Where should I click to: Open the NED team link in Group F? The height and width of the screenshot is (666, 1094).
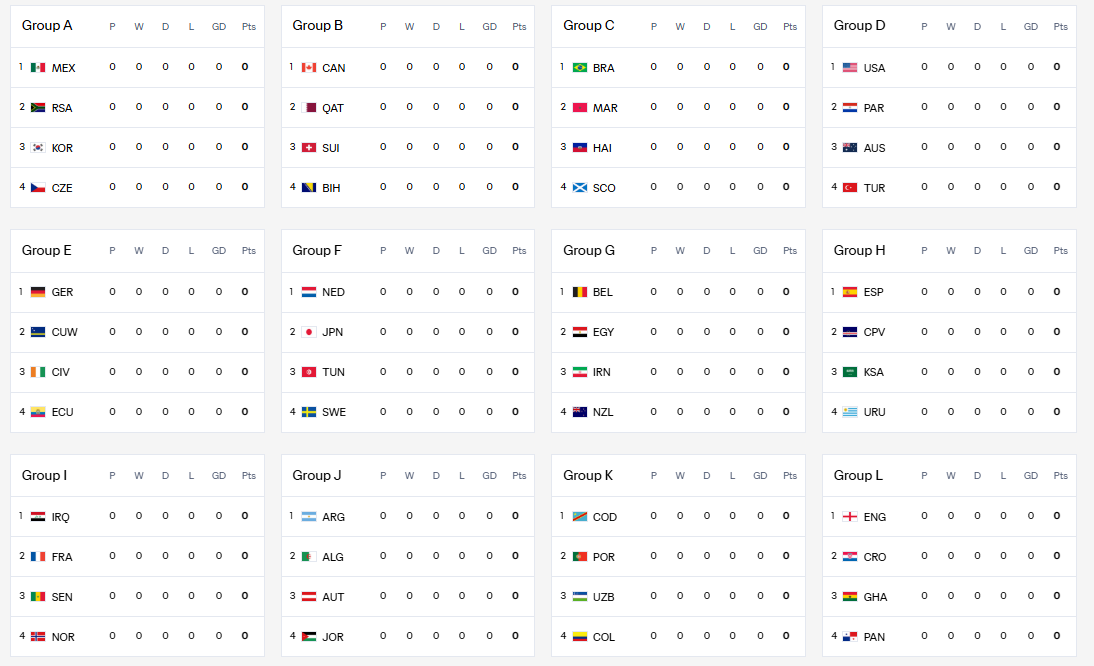click(x=333, y=292)
